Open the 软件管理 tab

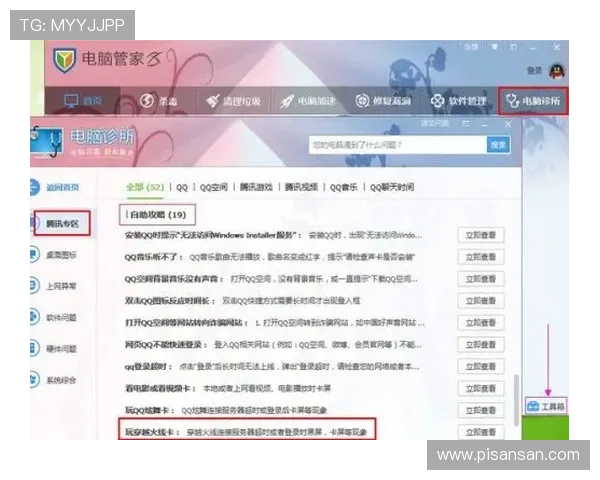pyautogui.click(x=458, y=101)
